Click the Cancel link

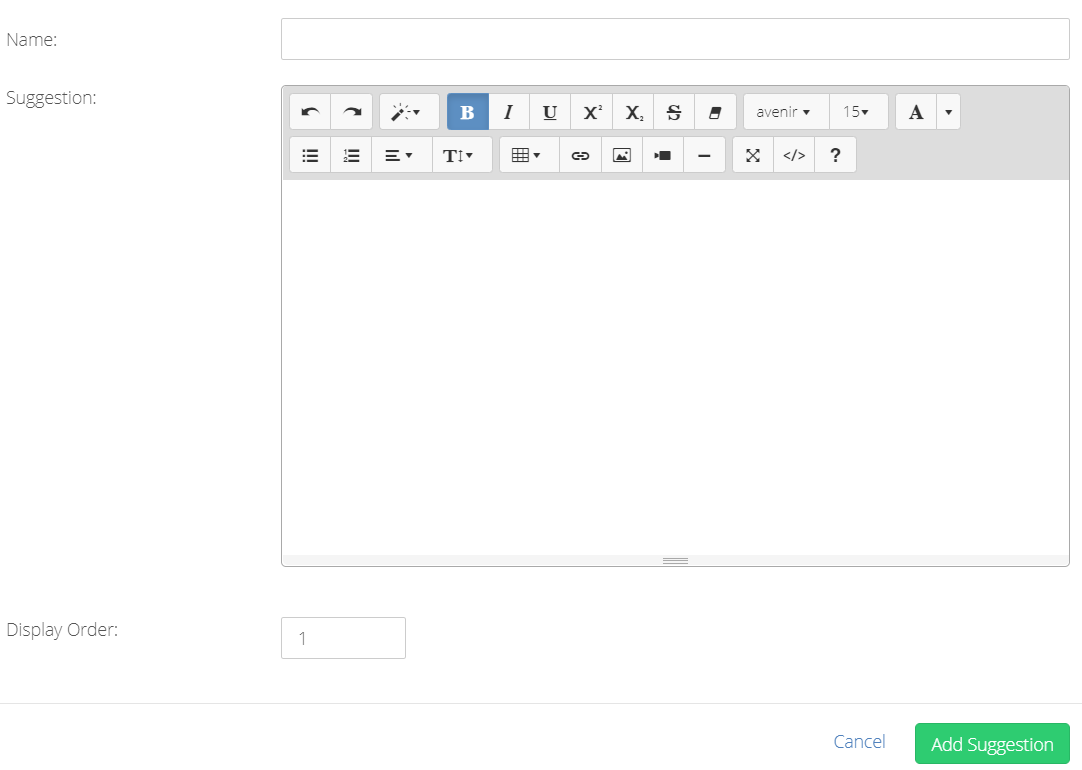point(859,742)
